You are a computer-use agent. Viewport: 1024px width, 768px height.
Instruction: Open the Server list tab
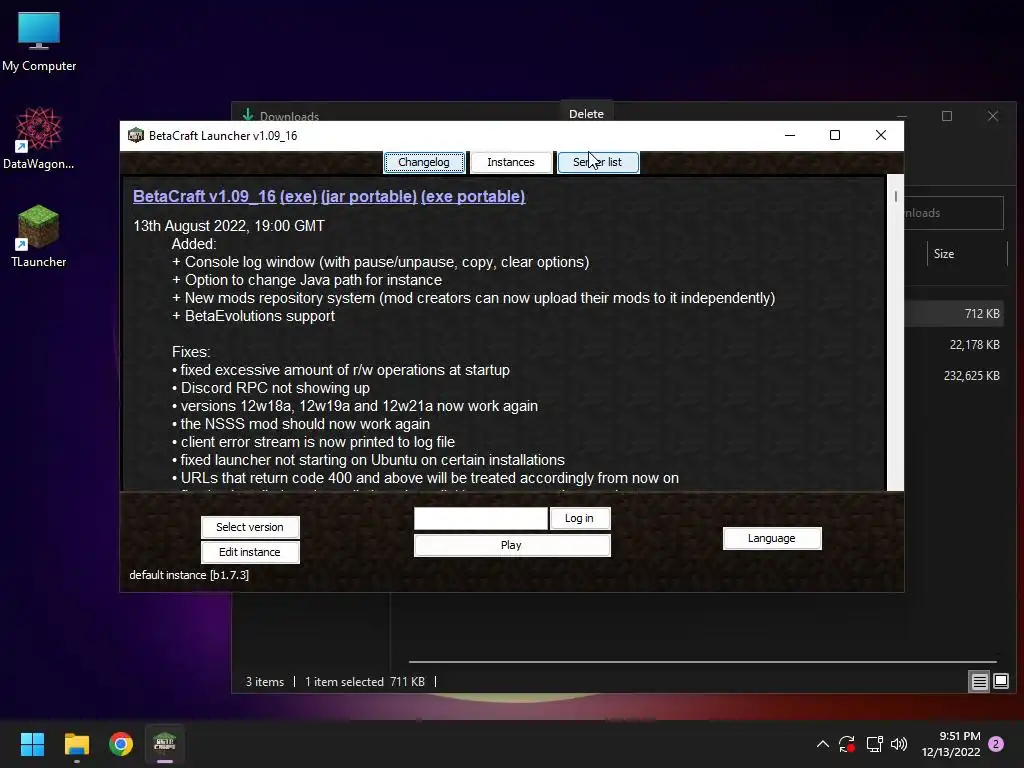(x=598, y=162)
